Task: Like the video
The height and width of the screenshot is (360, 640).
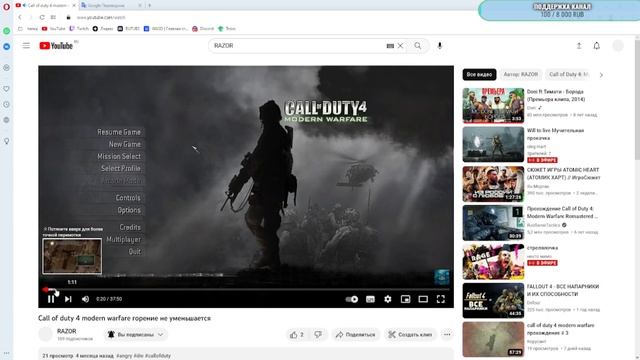Action: (x=297, y=335)
